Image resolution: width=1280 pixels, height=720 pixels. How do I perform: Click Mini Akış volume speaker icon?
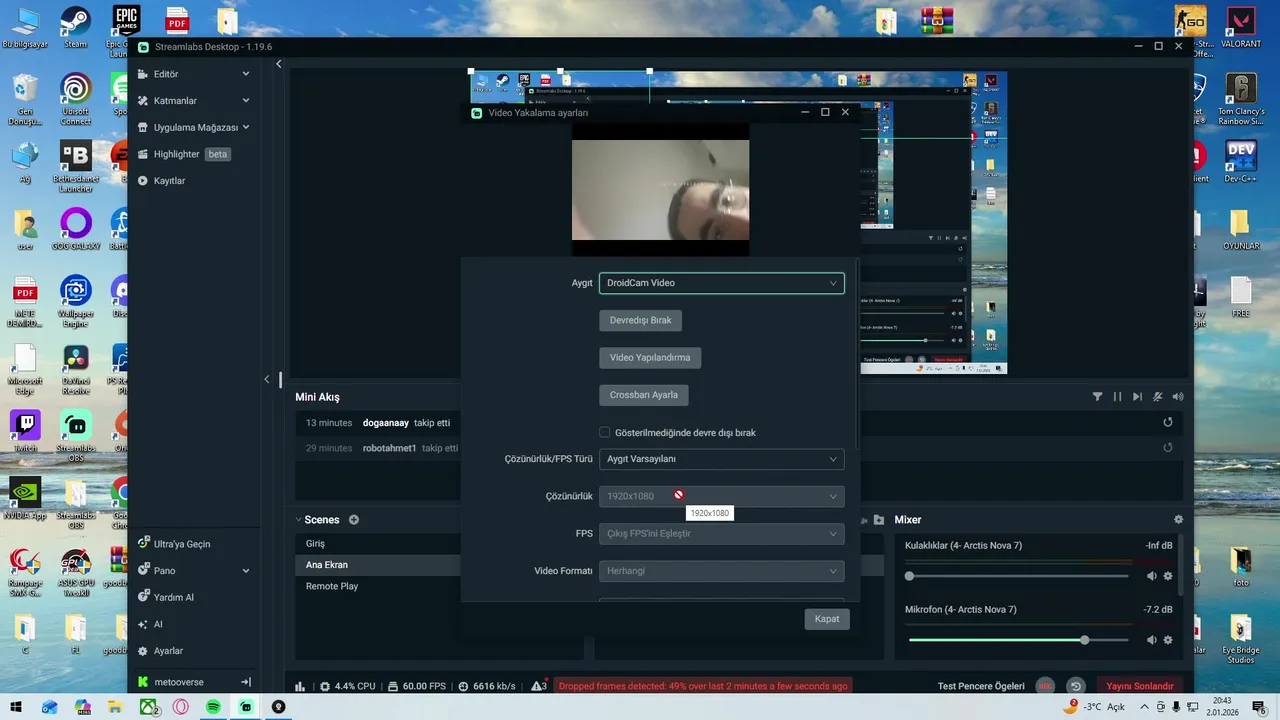pyautogui.click(x=1178, y=397)
